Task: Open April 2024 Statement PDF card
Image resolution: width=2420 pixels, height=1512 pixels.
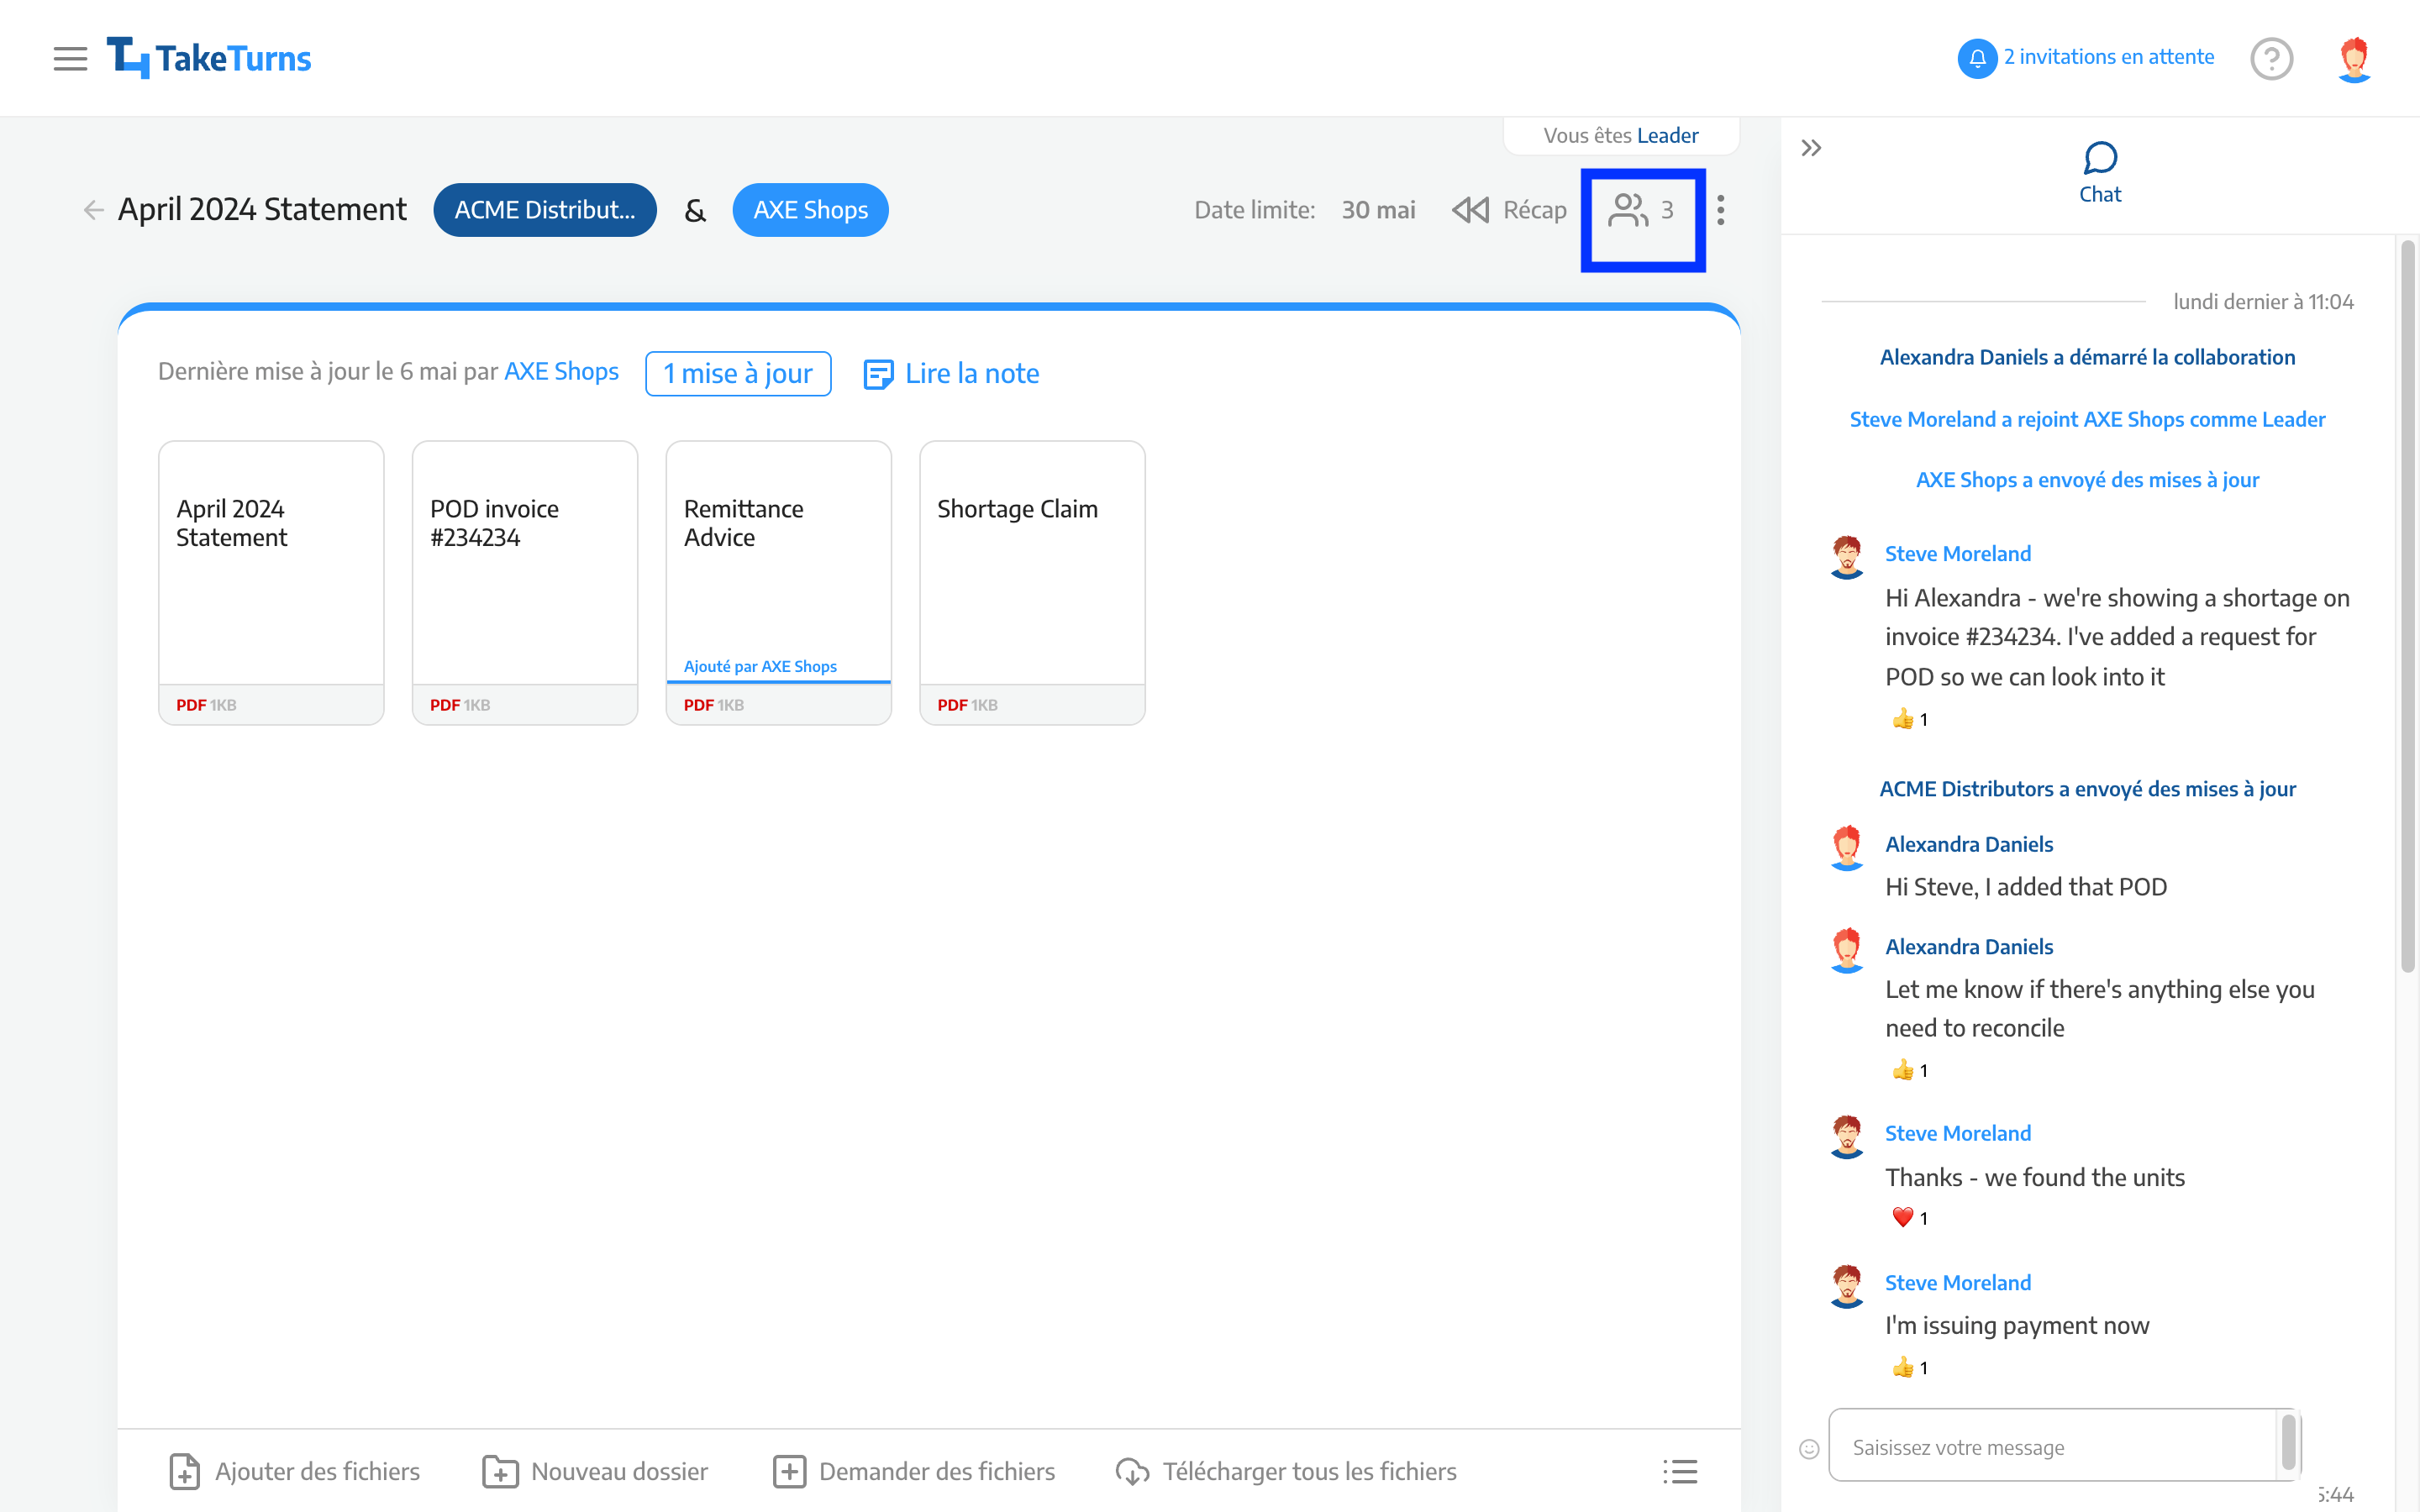Action: [x=271, y=583]
